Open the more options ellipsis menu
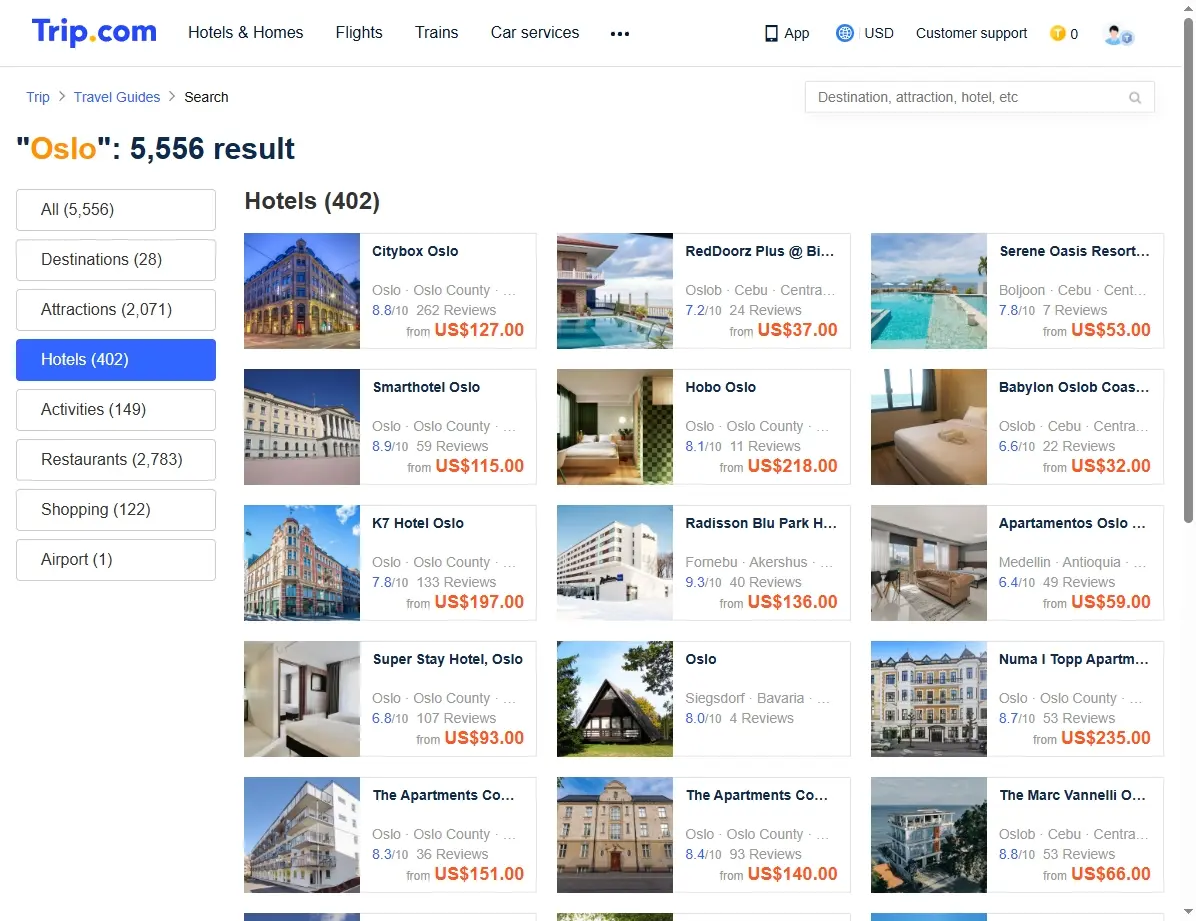Screen dimensions: 1196x921 tap(619, 34)
